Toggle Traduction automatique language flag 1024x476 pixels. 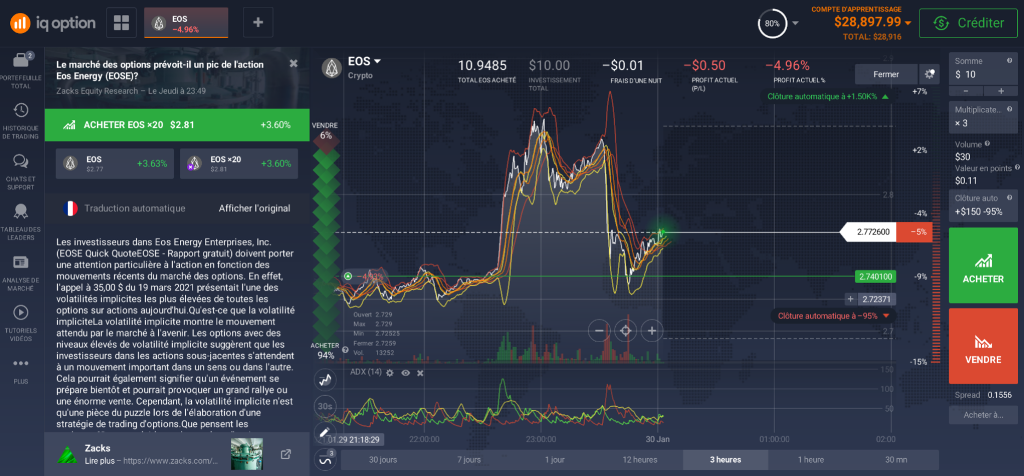pos(69,208)
